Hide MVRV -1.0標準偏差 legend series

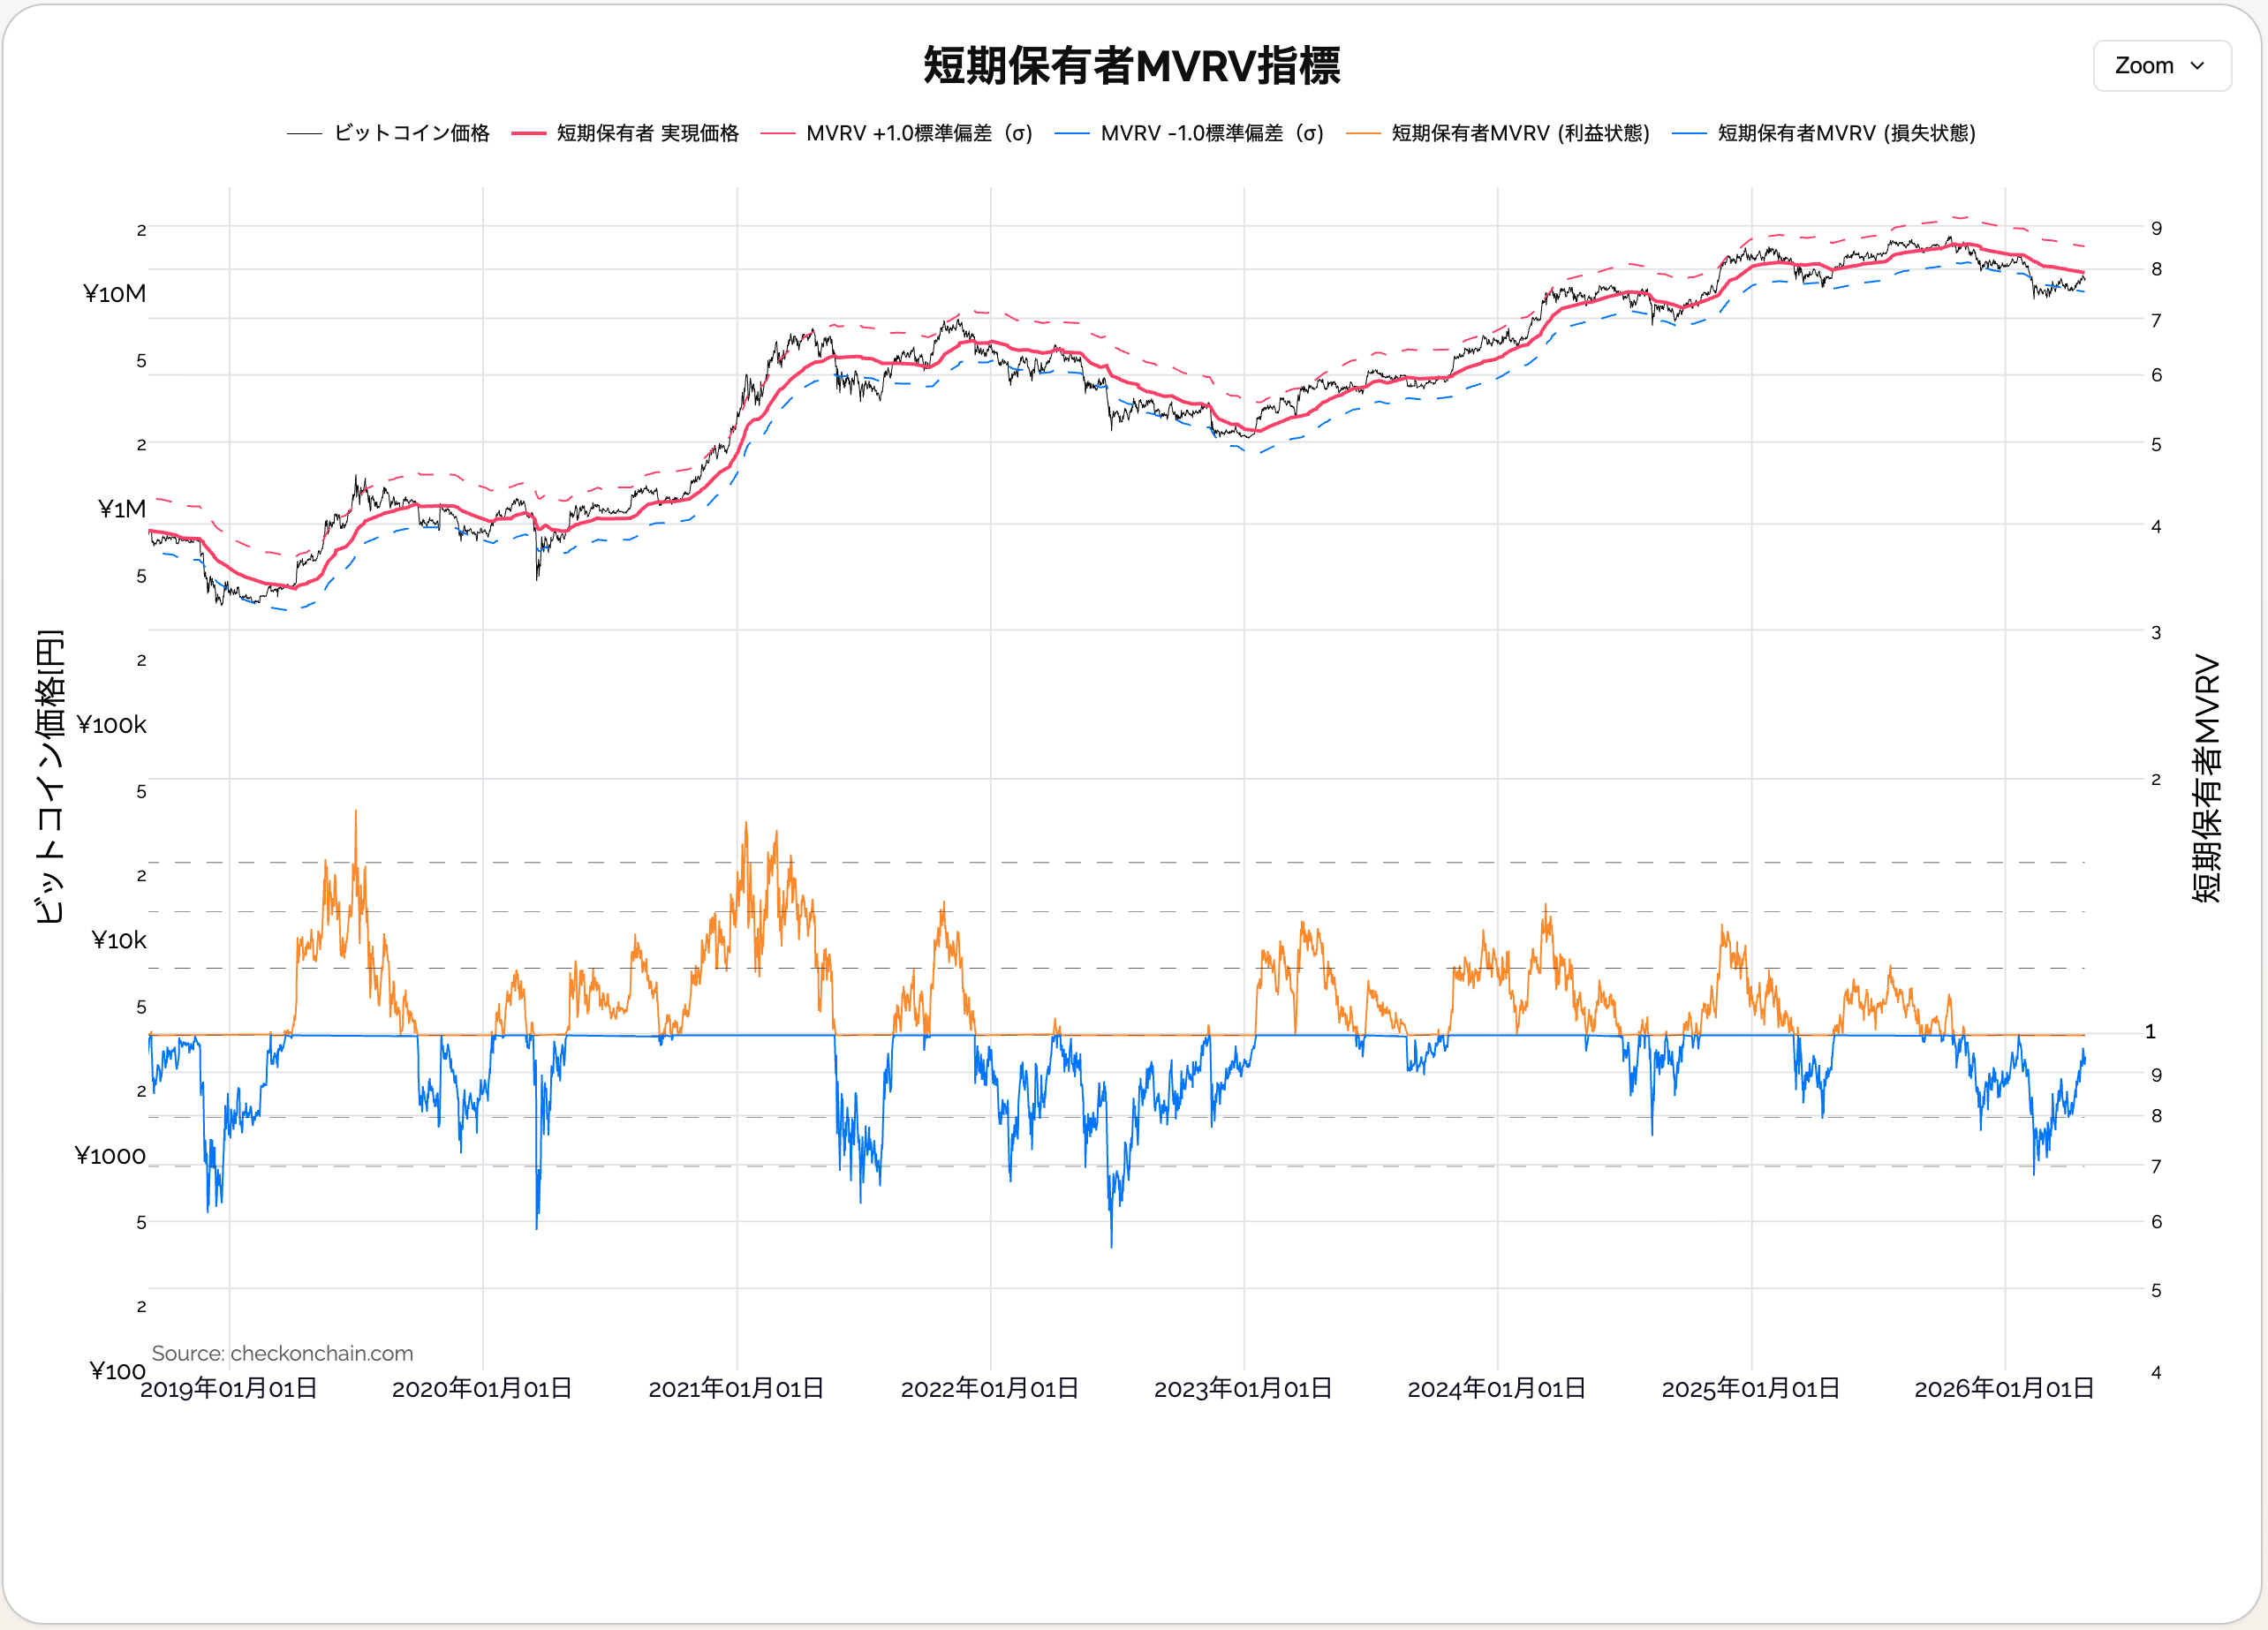(1211, 133)
